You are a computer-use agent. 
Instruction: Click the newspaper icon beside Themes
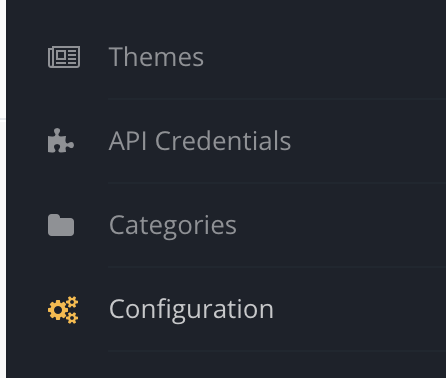pyautogui.click(x=64, y=57)
